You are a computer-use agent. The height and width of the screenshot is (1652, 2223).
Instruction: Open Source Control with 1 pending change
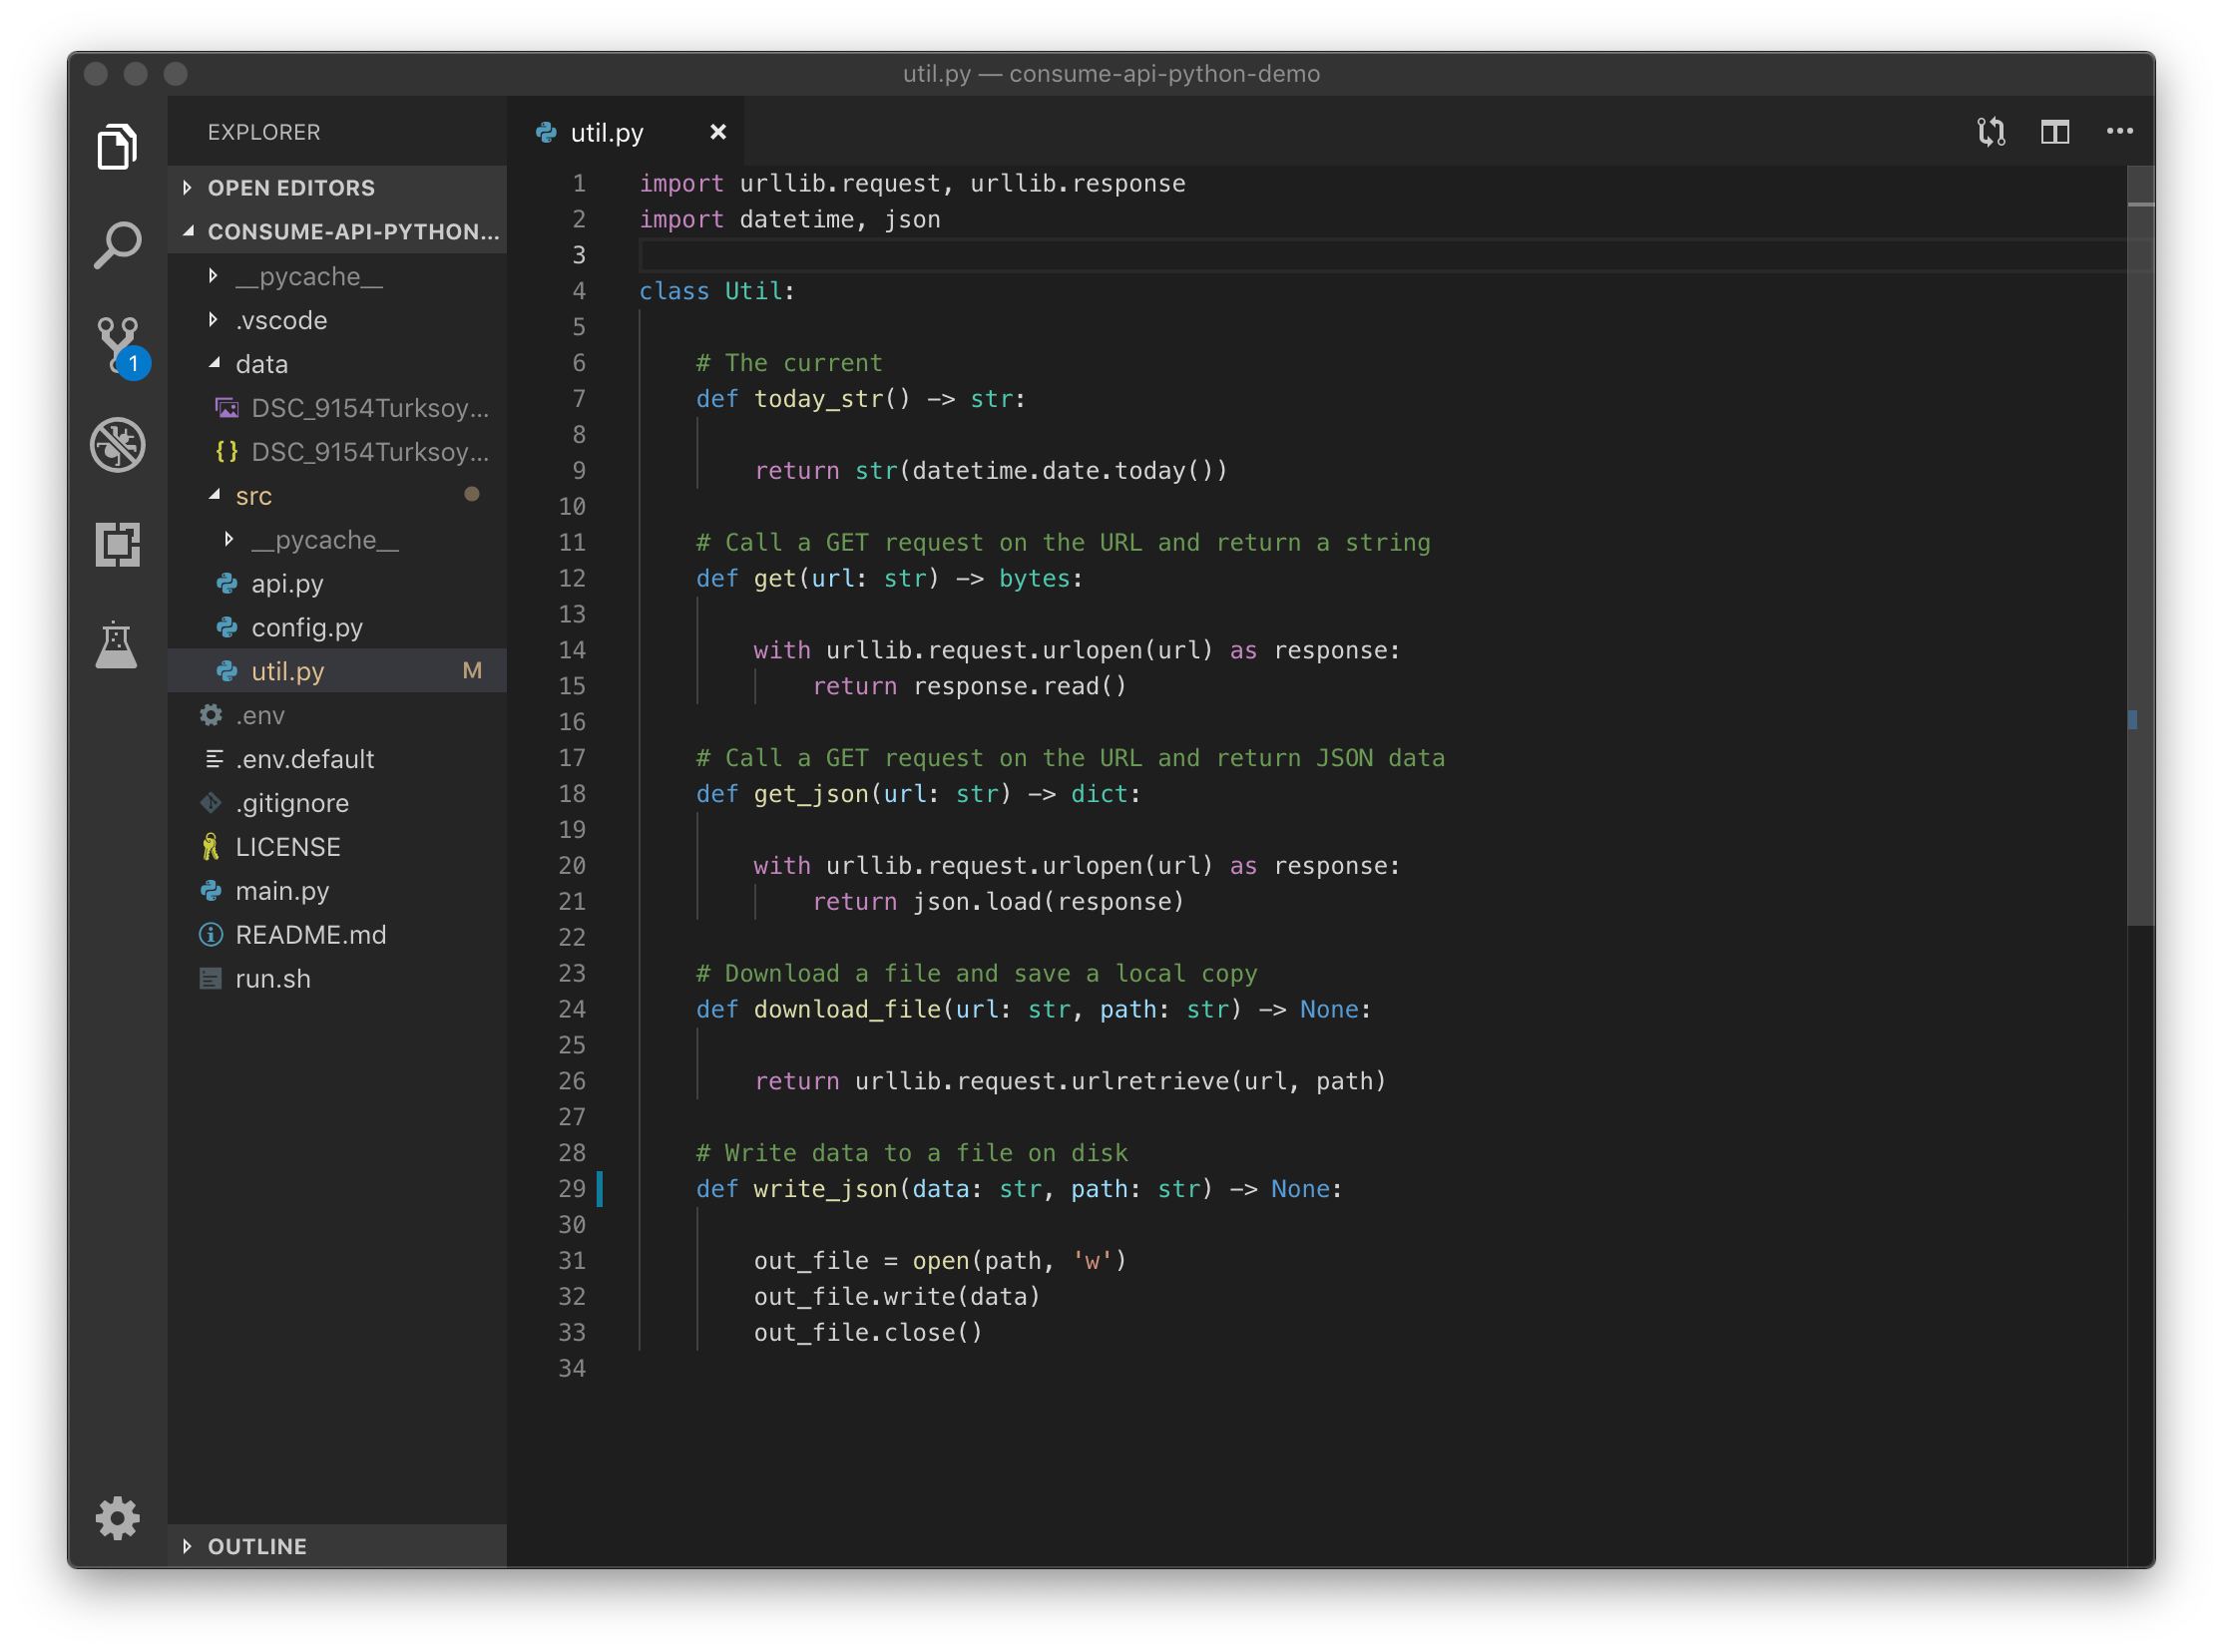[117, 345]
